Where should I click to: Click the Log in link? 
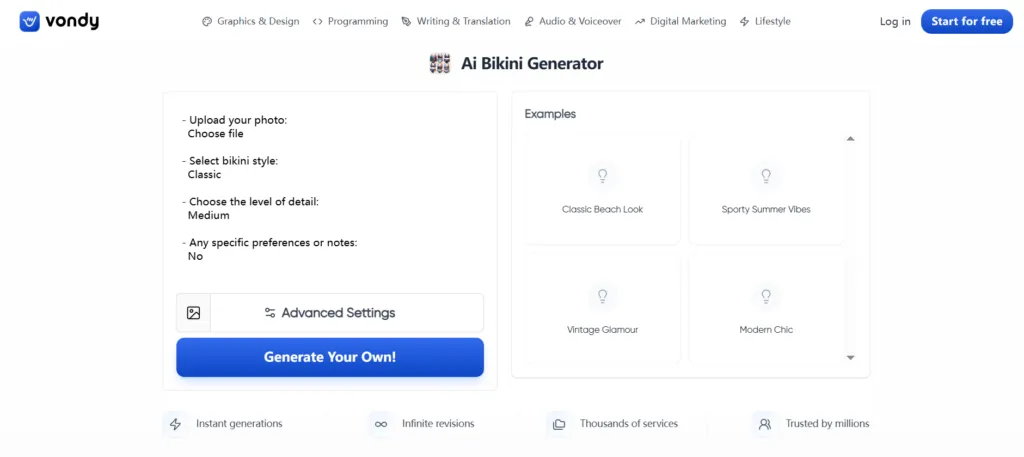pyautogui.click(x=895, y=22)
